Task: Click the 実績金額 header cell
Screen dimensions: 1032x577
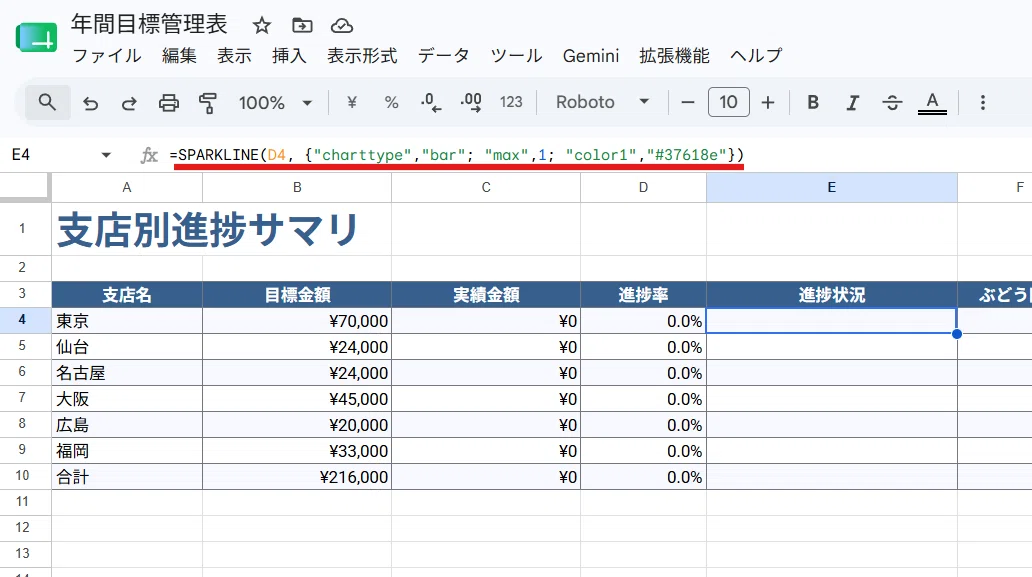Action: tap(486, 295)
